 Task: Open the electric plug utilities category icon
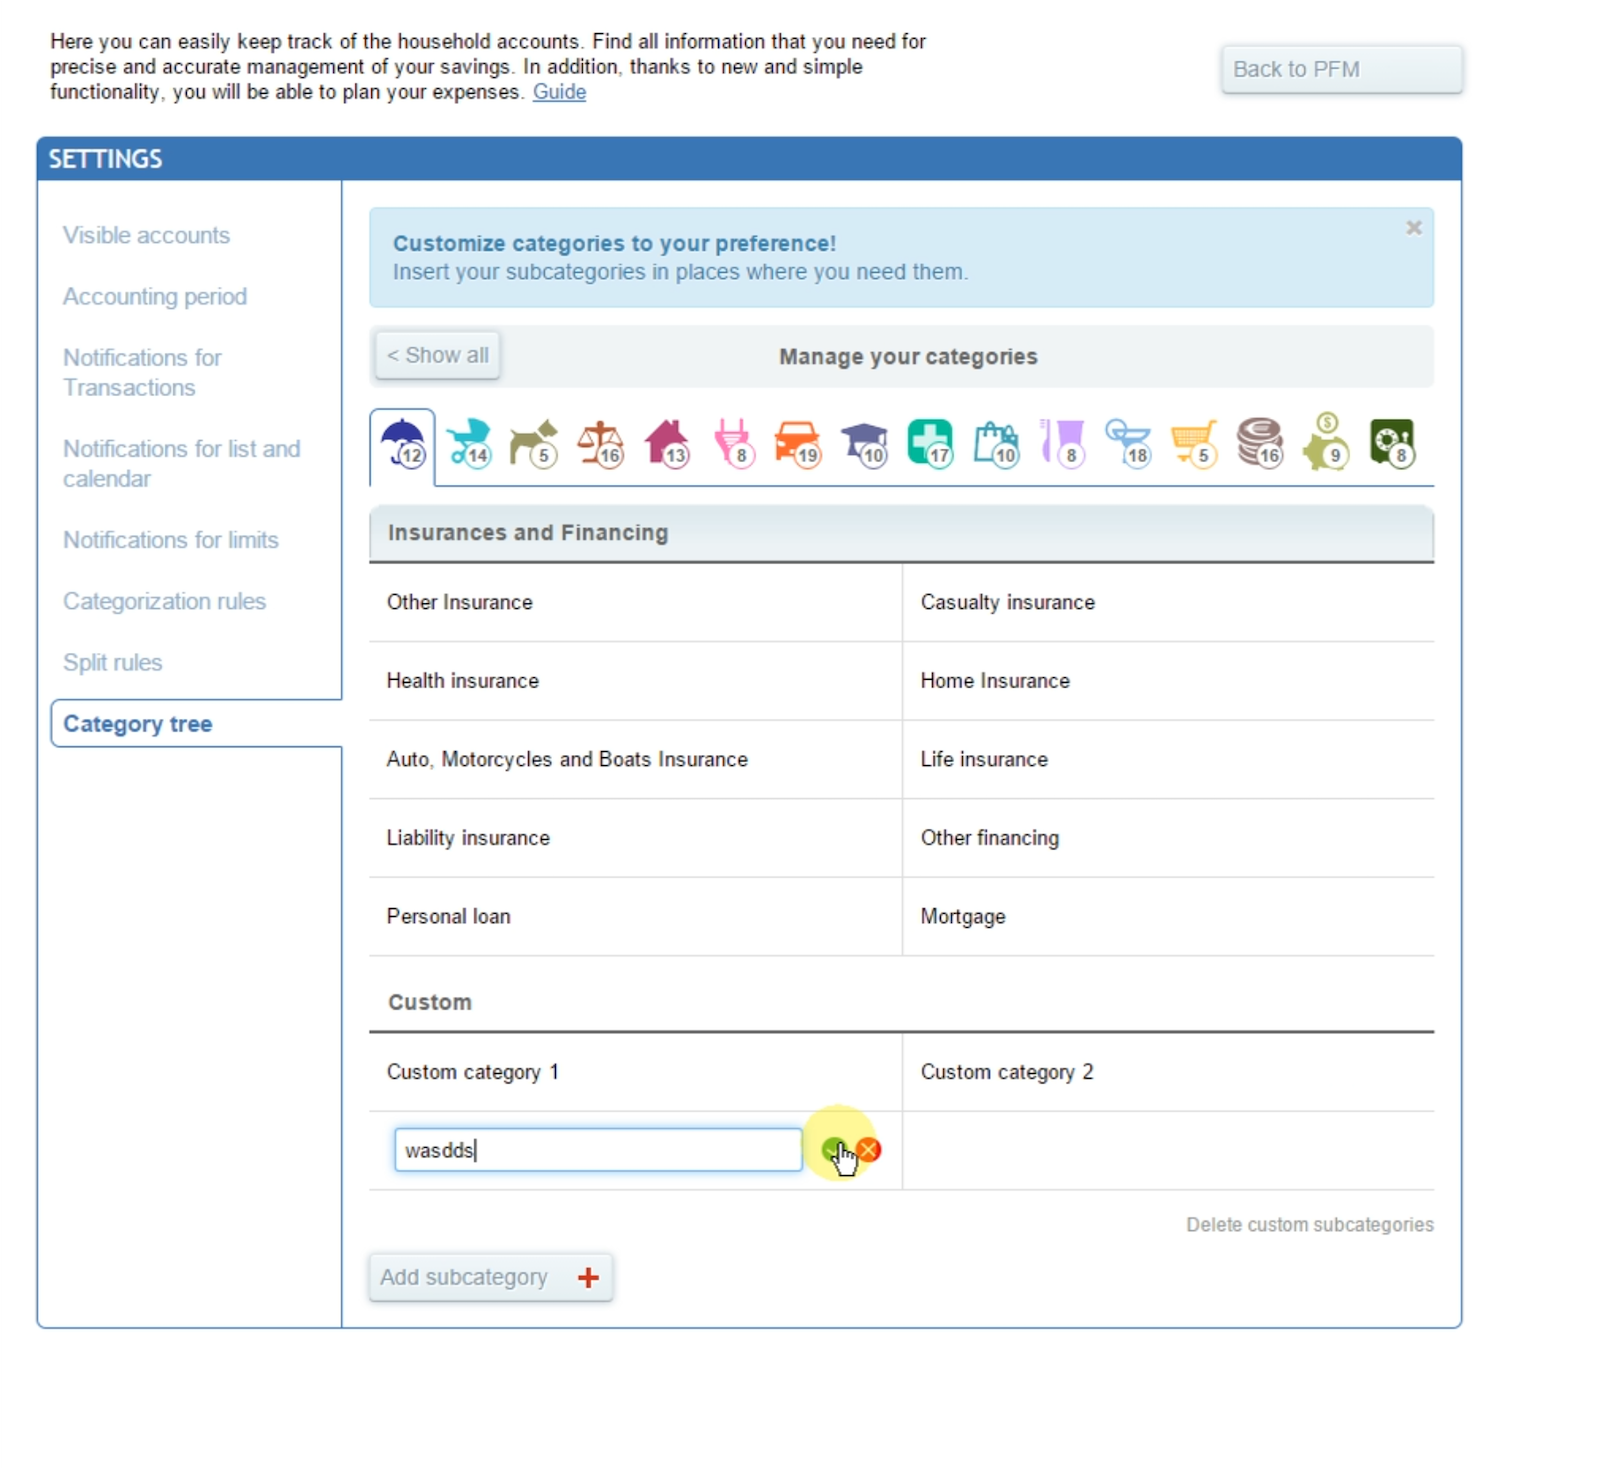[733, 443]
